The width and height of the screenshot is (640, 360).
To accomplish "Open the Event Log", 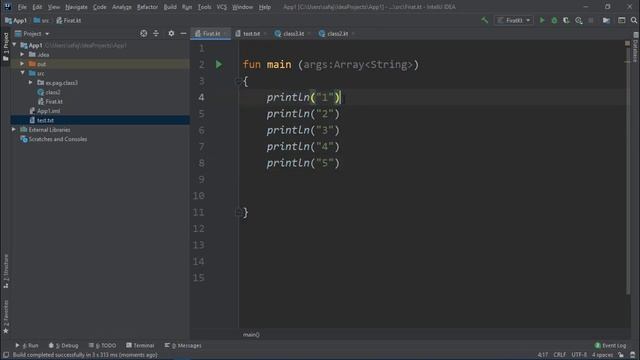I will [610, 345].
